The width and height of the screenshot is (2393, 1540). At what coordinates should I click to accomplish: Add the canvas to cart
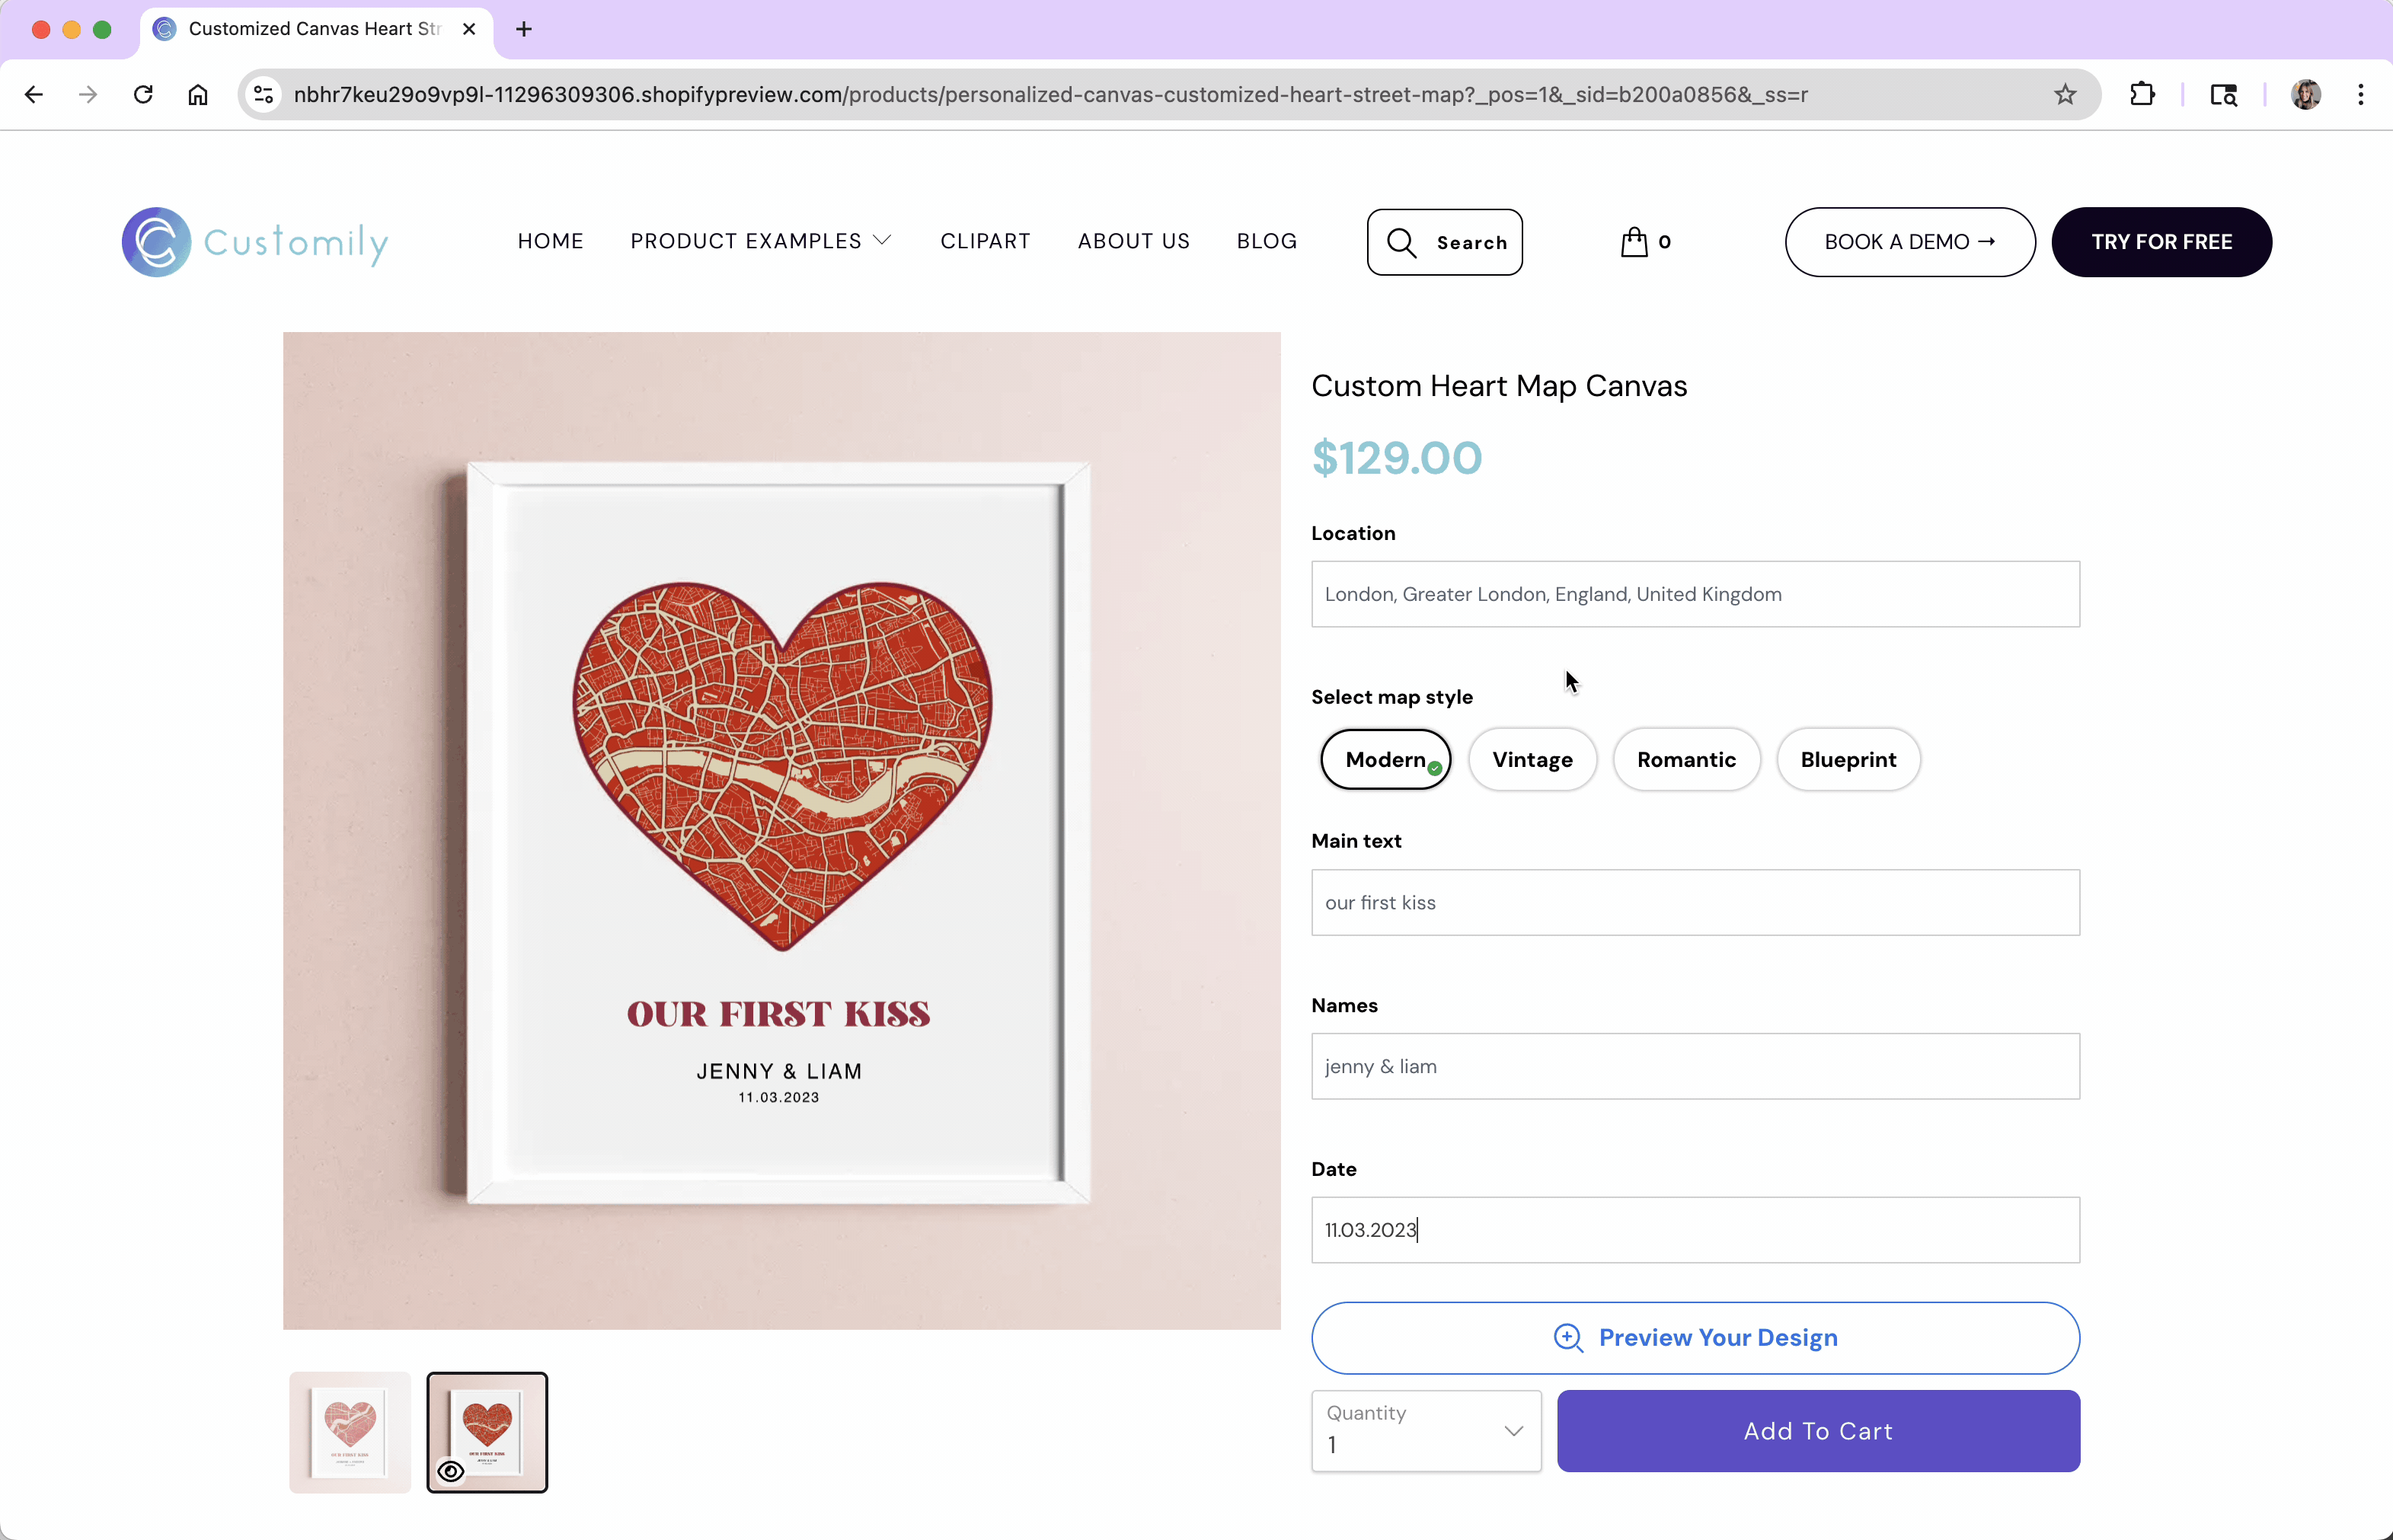click(1818, 1431)
